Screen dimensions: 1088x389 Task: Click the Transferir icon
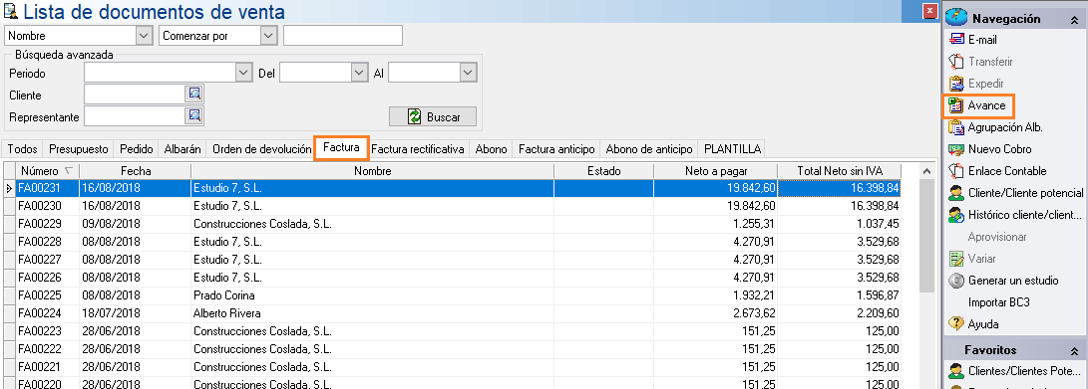pyautogui.click(x=957, y=62)
